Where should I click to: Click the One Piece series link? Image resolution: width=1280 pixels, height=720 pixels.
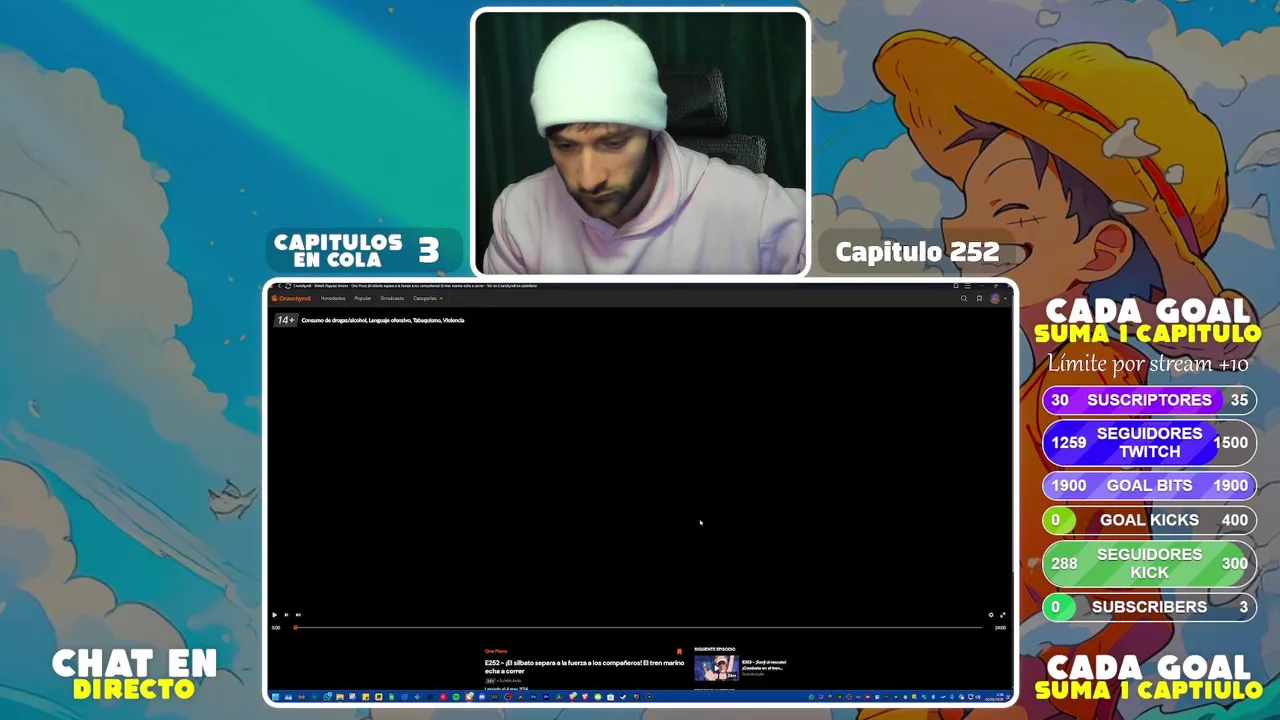tap(496, 651)
